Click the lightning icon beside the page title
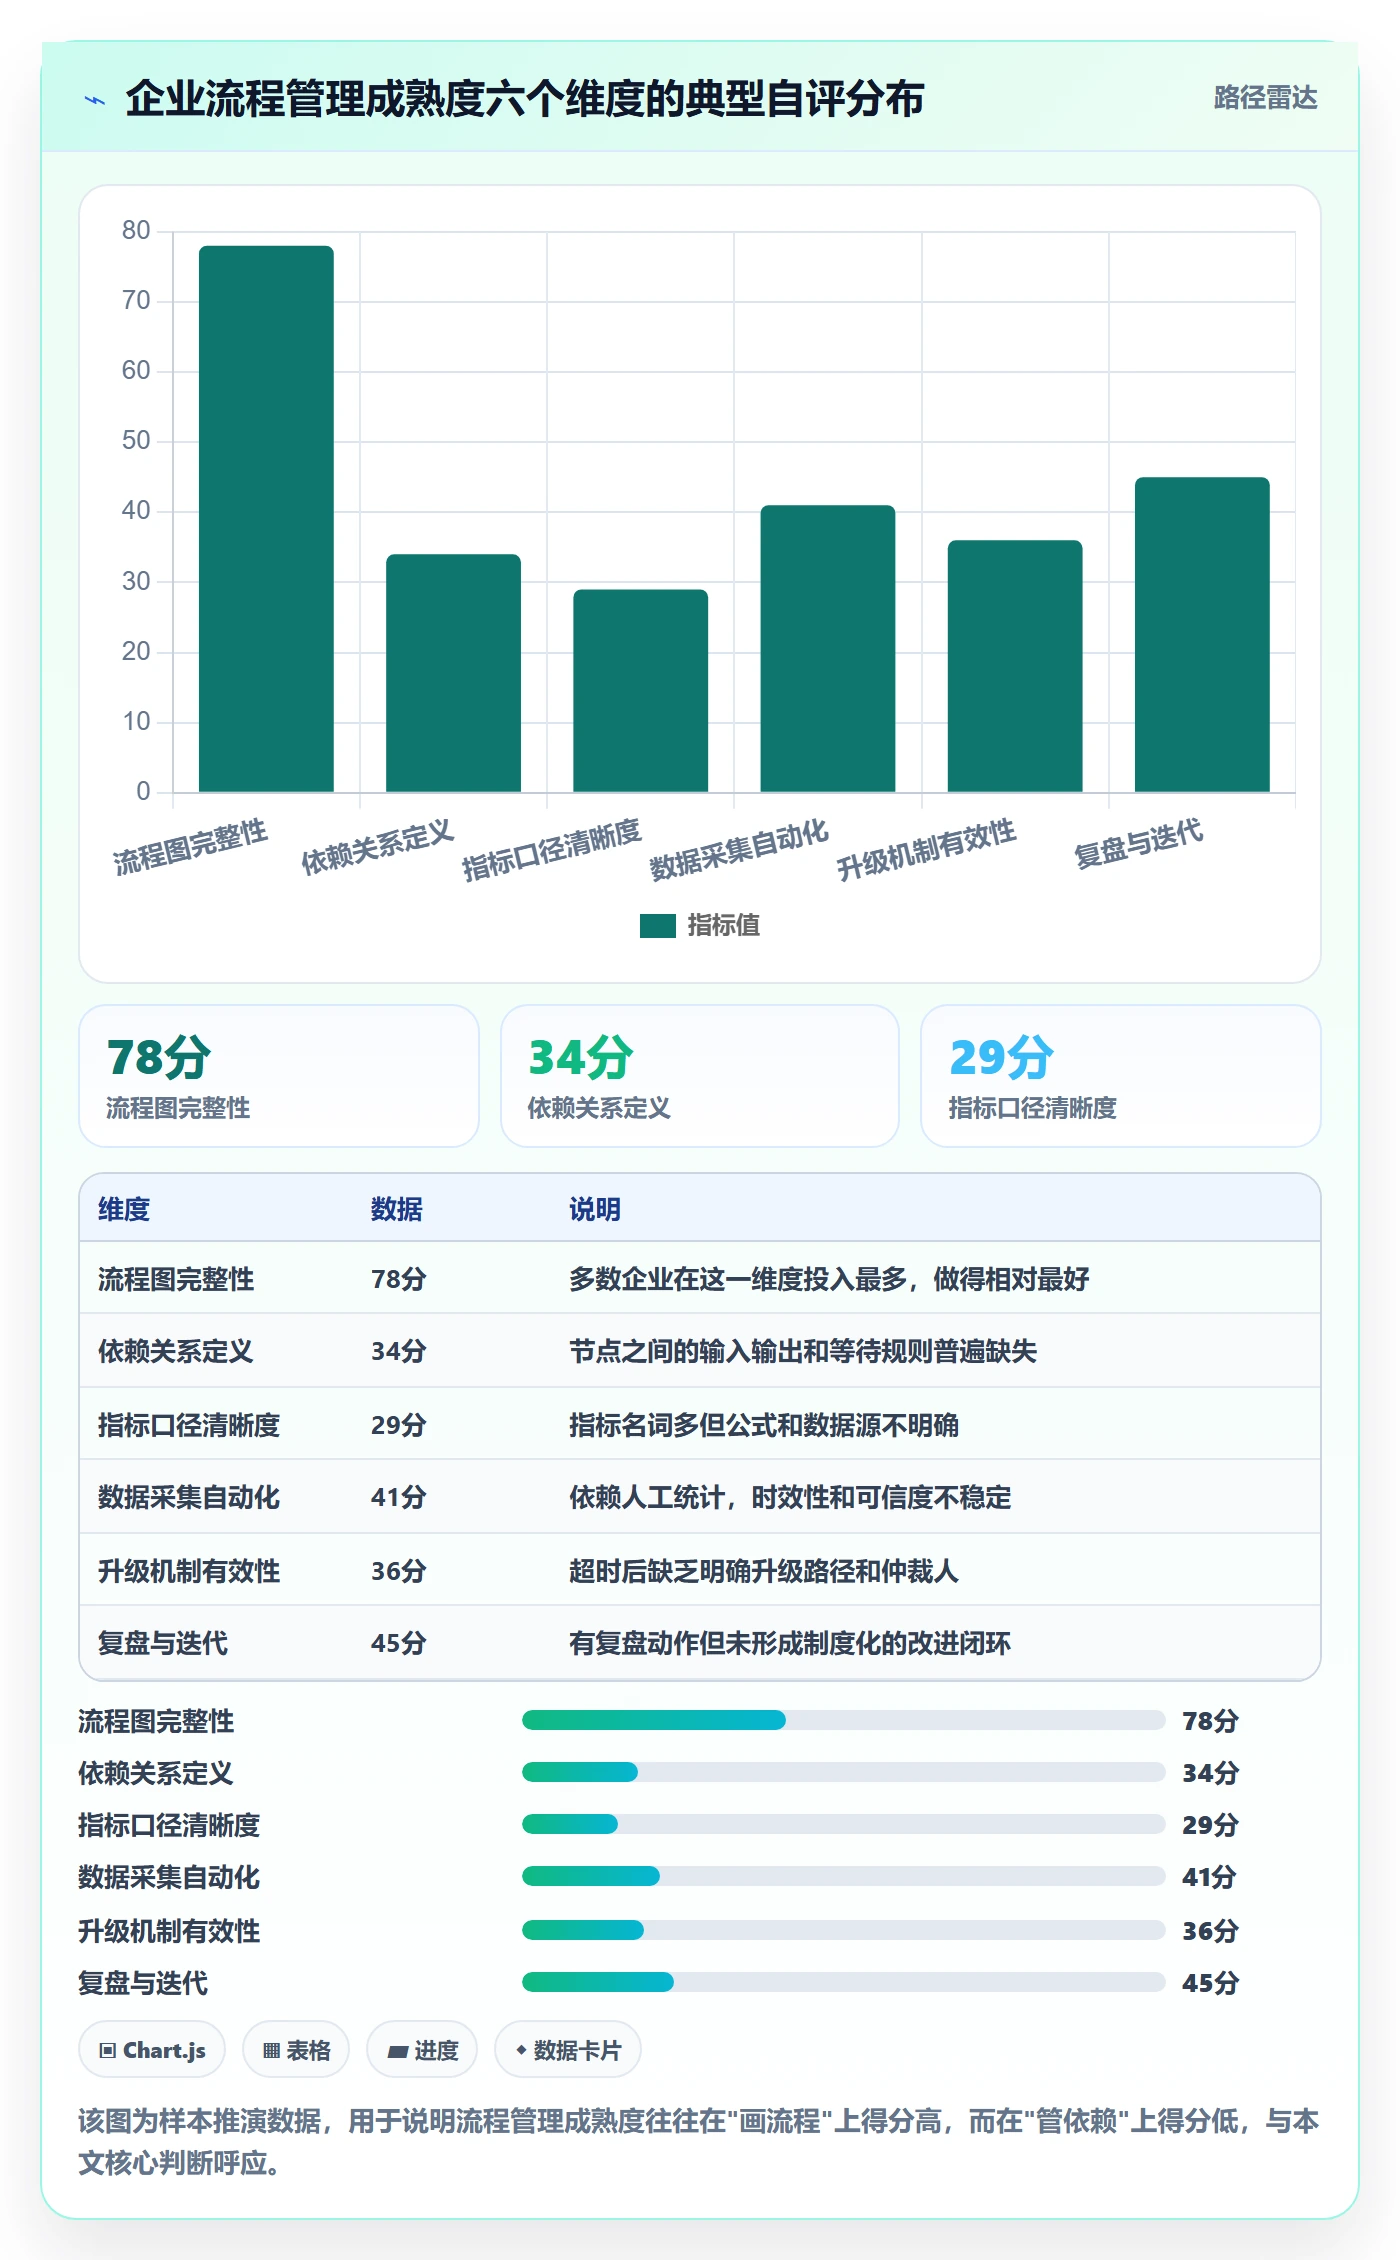 (x=95, y=100)
